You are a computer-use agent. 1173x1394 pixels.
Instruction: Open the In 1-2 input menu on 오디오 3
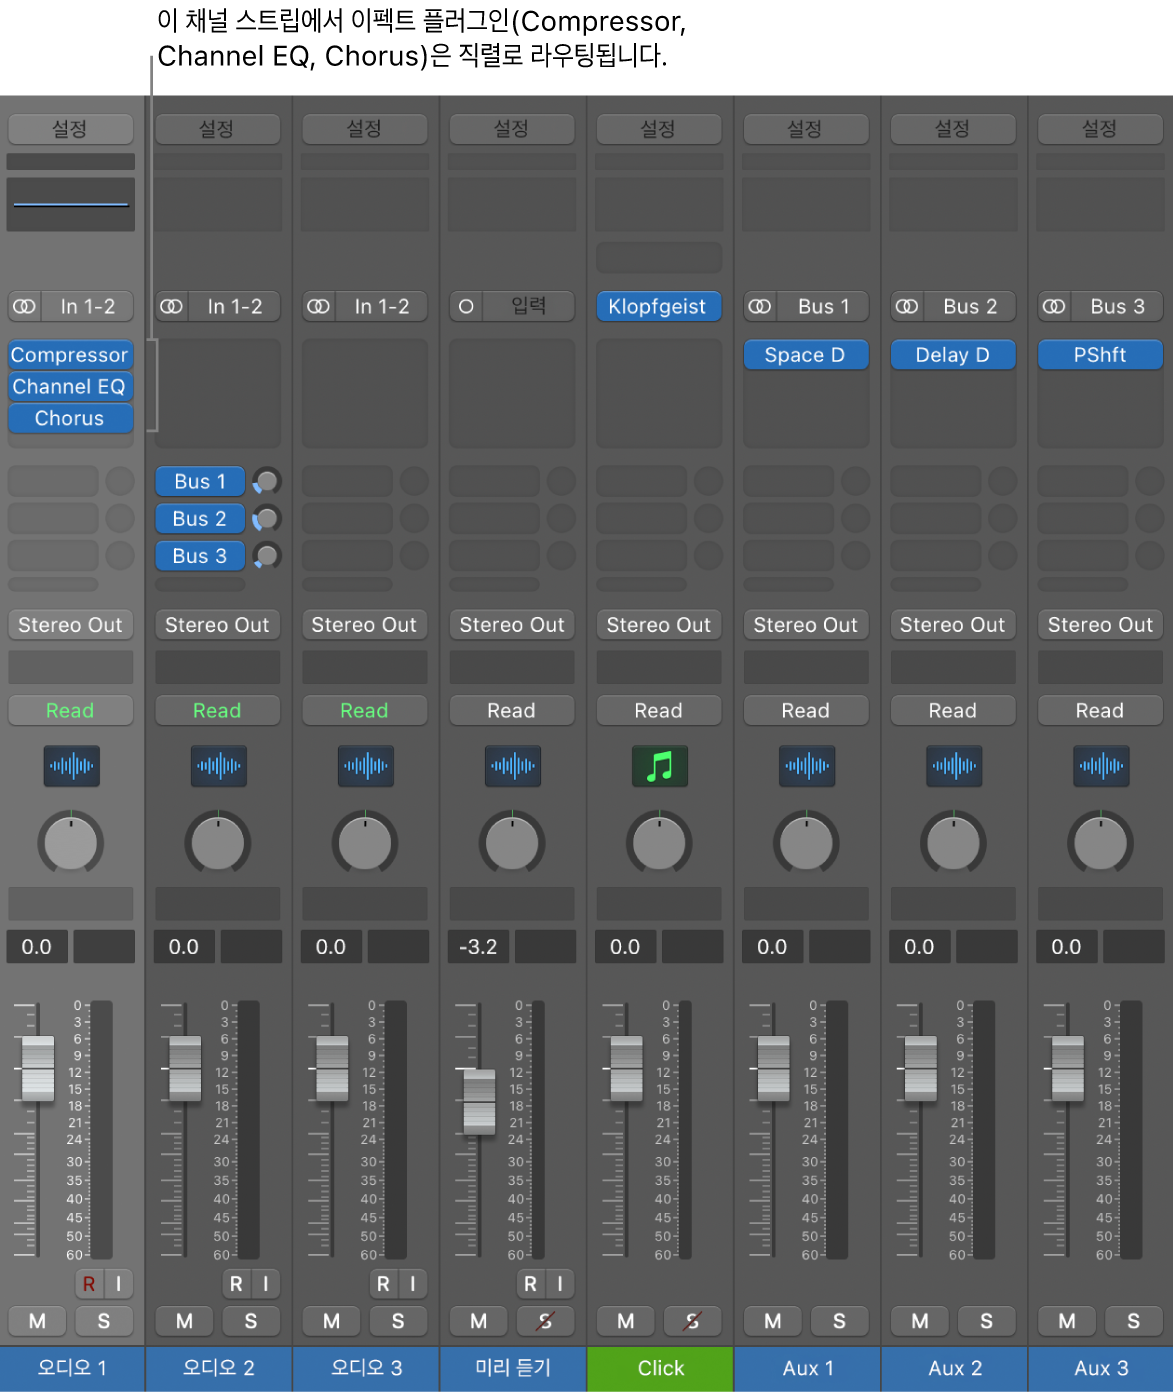click(x=382, y=307)
